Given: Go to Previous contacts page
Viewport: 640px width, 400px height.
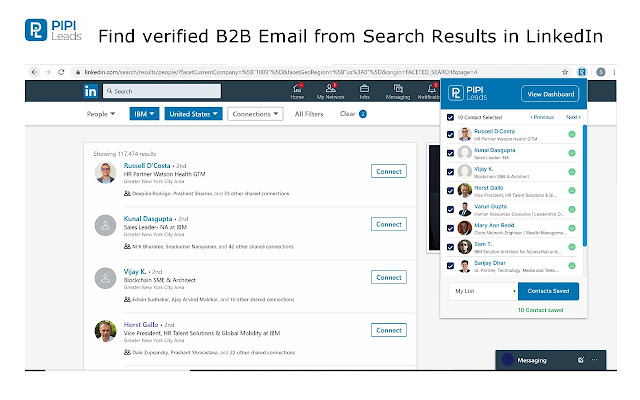Looking at the screenshot, I should pyautogui.click(x=542, y=117).
